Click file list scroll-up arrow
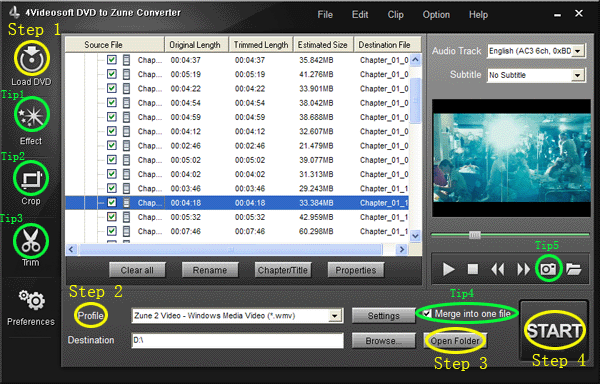Viewport: 600px width, 384px height. tap(416, 60)
